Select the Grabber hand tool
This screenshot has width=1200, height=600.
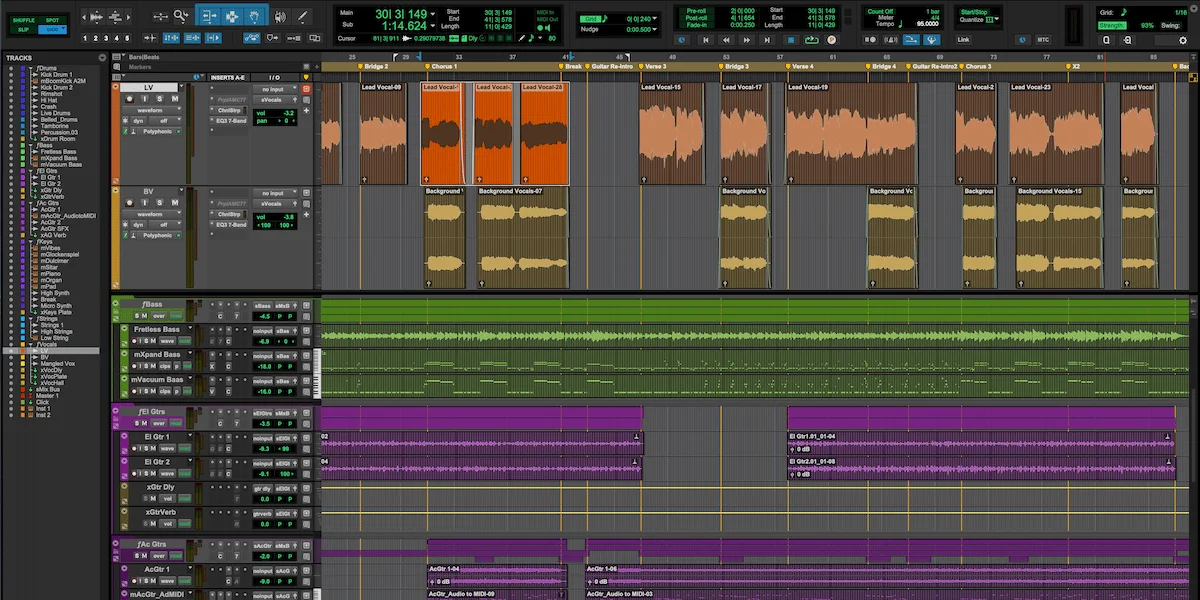click(256, 16)
